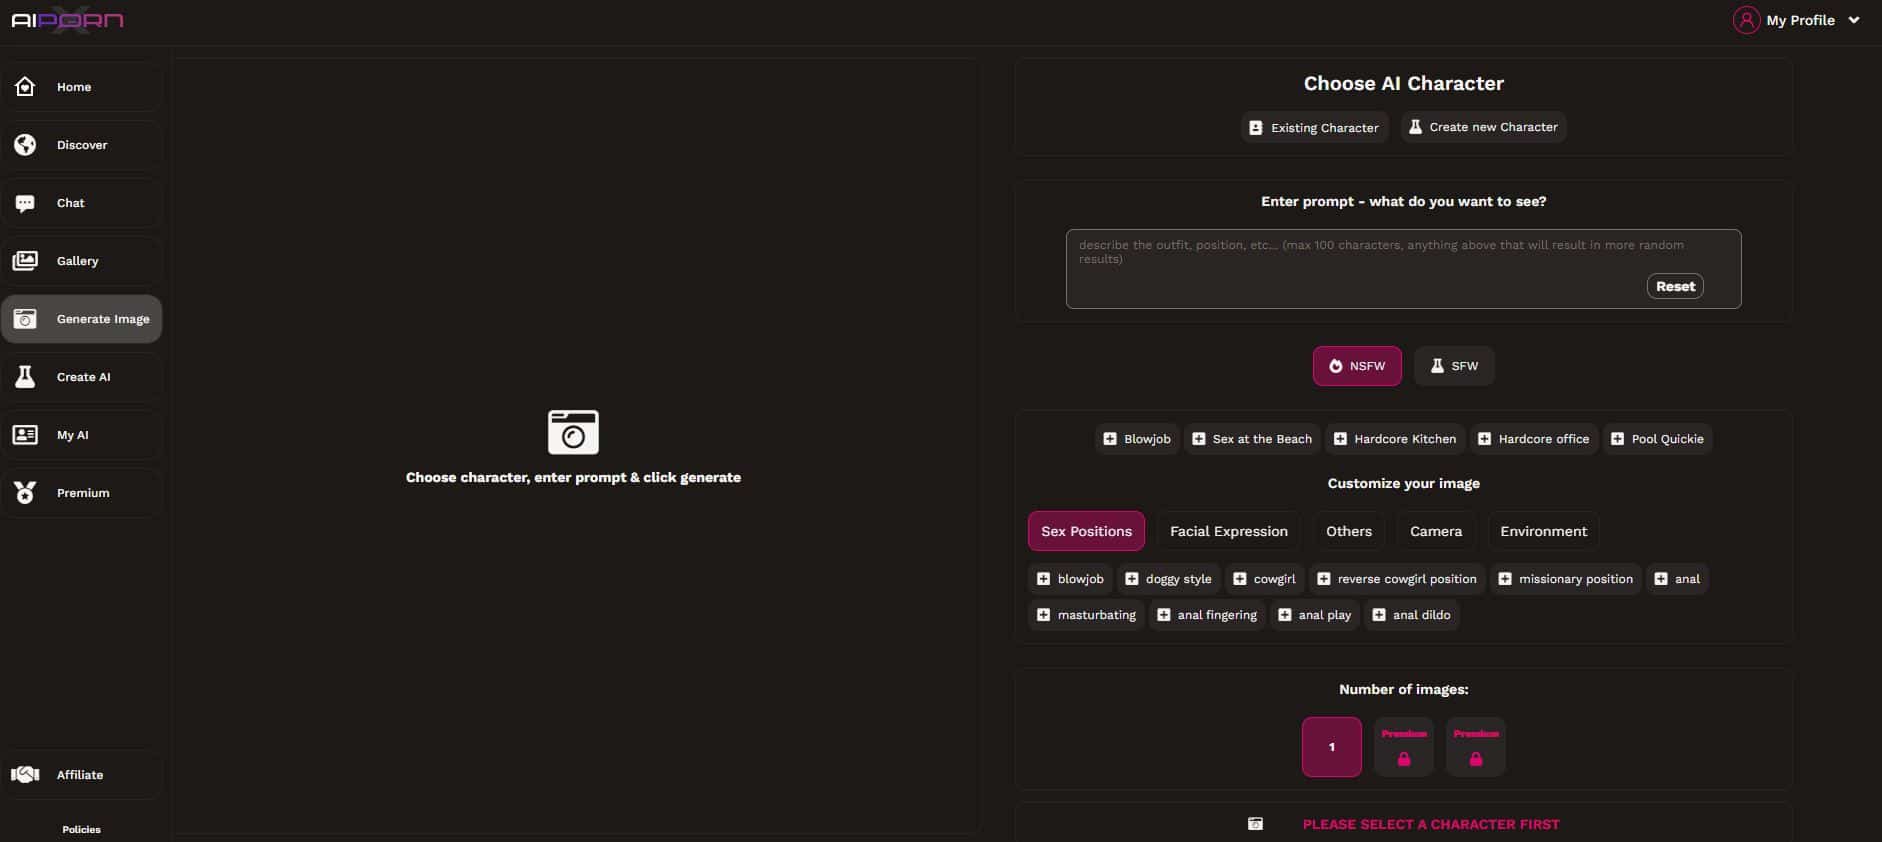Screen dimensions: 1882x842
Task: Click the plus icon on Pool Quickie preset
Action: pyautogui.click(x=1617, y=439)
